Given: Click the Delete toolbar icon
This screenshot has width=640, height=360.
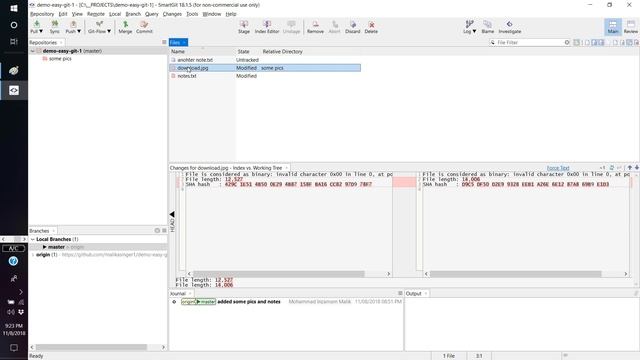Looking at the screenshot, I should (x=371, y=27).
